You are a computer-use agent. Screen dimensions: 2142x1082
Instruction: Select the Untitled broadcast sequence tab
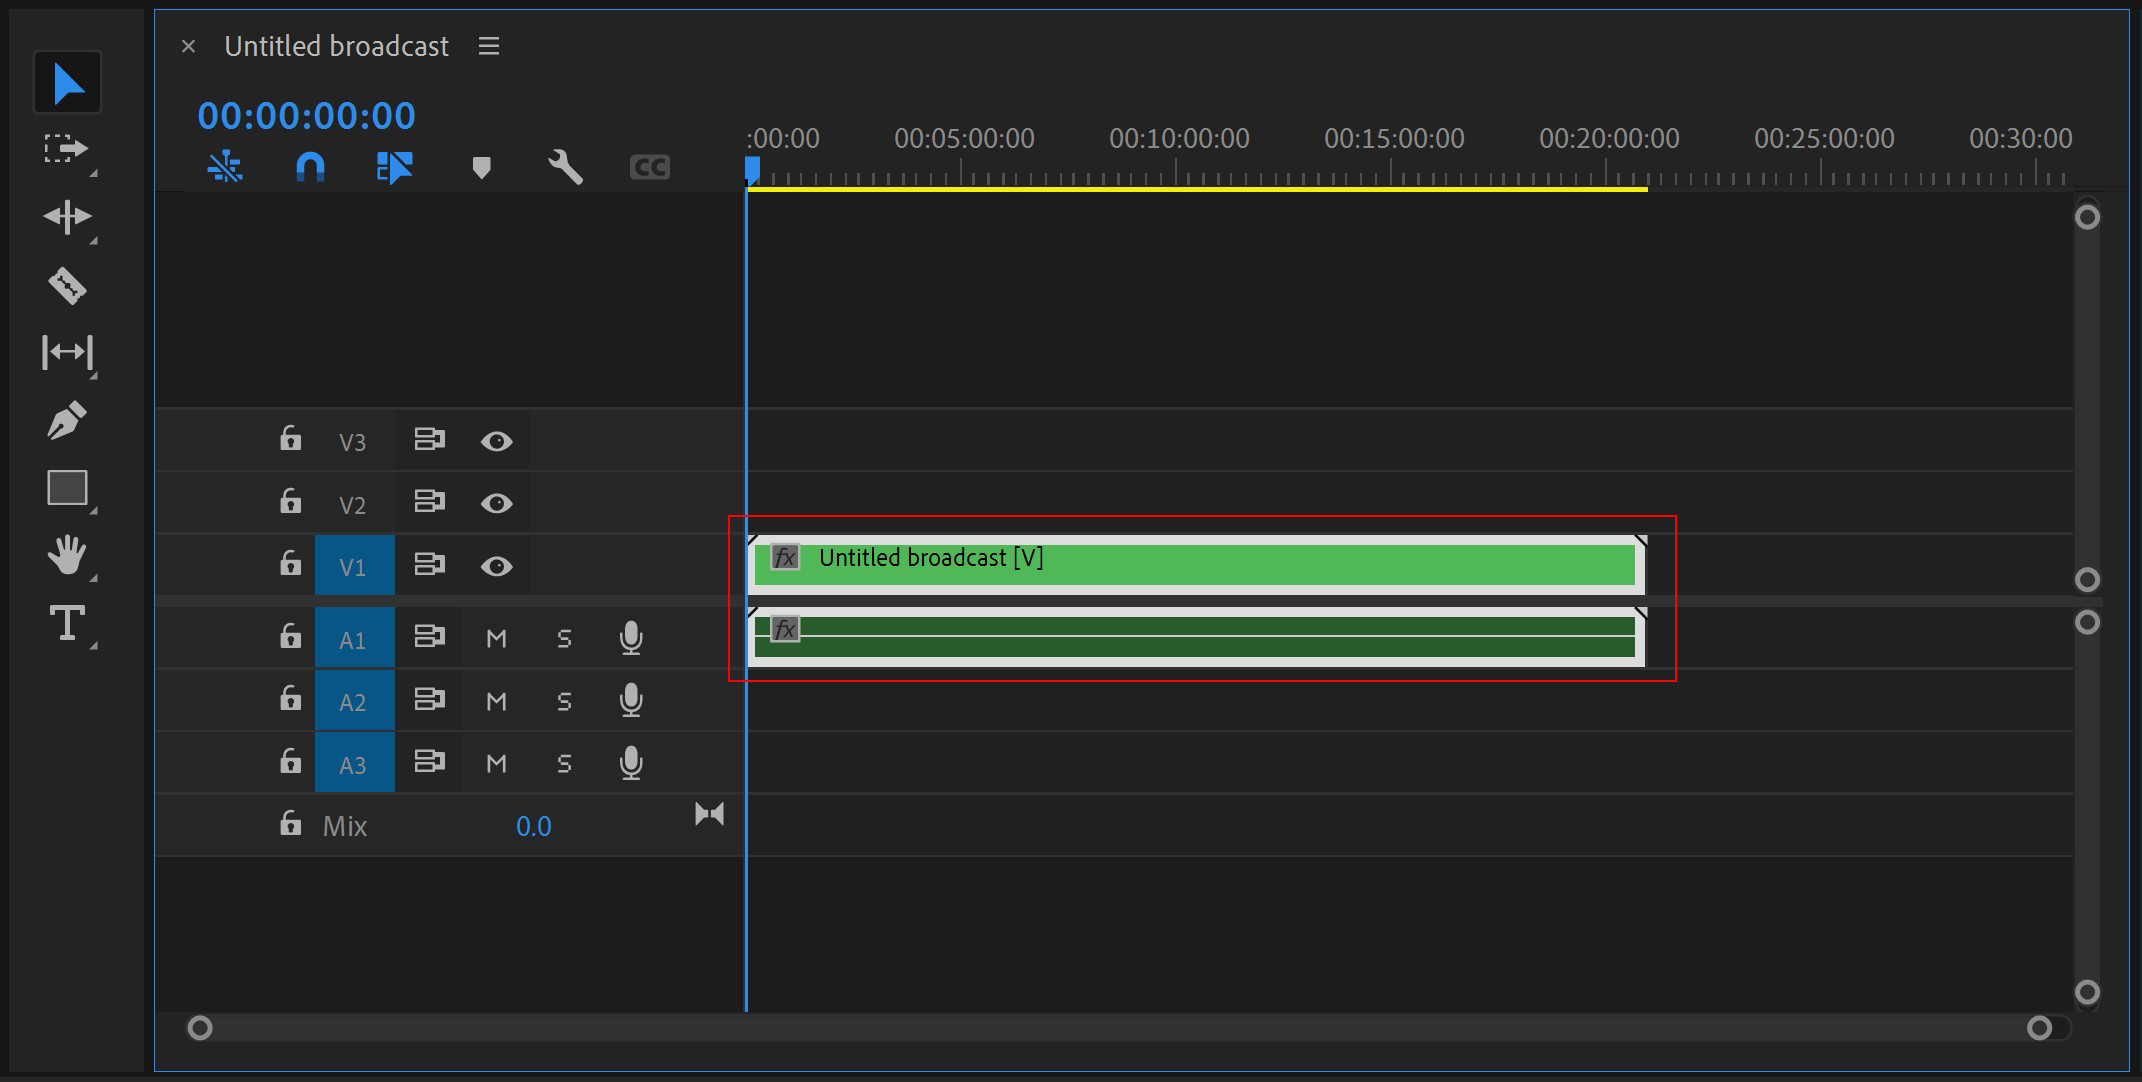[x=336, y=46]
